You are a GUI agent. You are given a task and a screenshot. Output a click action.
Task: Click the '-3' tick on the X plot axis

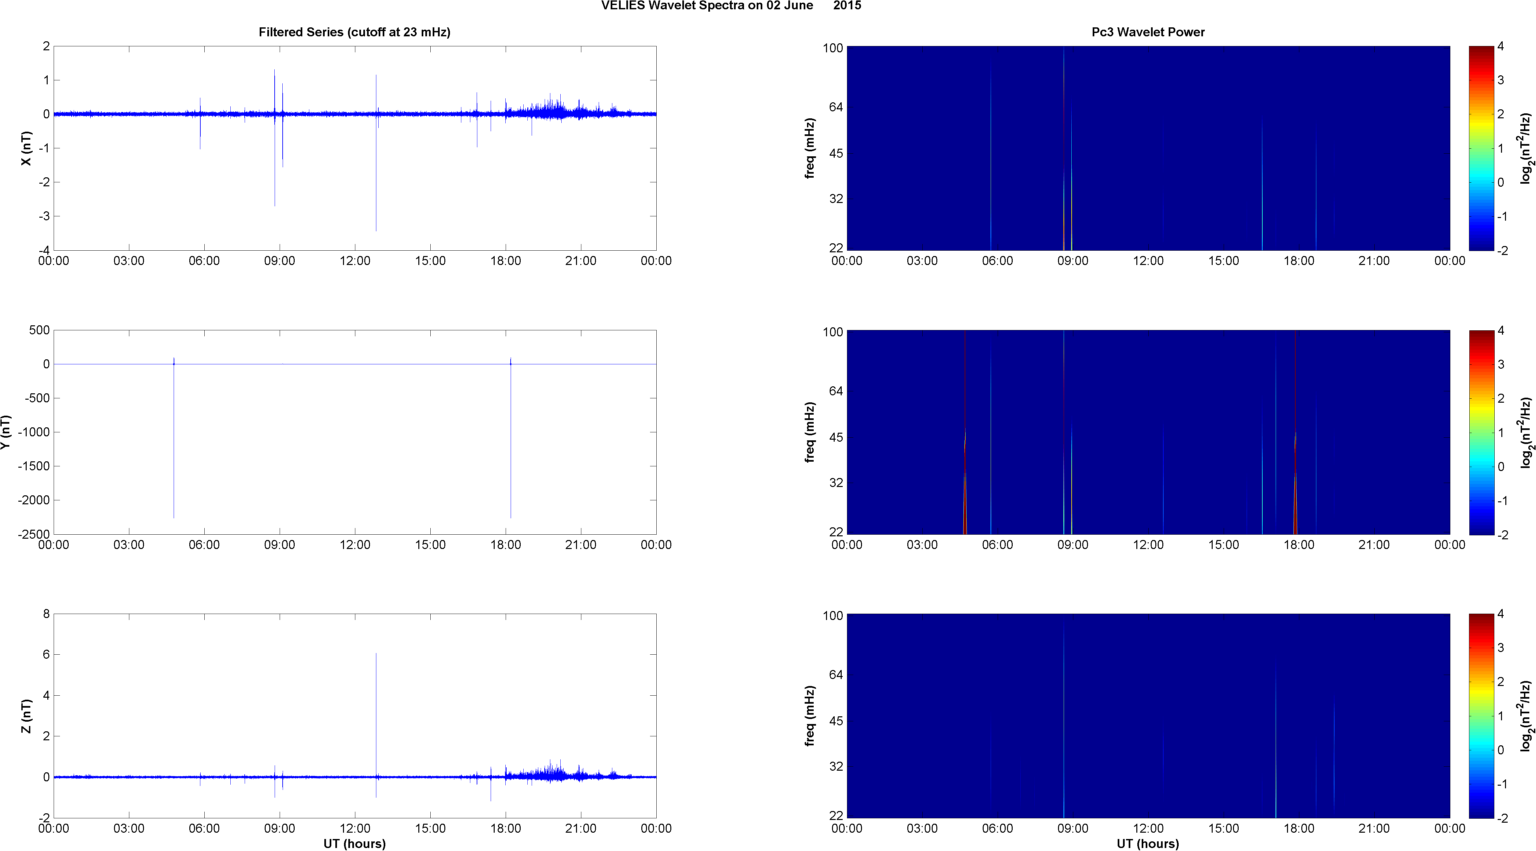click(45, 216)
